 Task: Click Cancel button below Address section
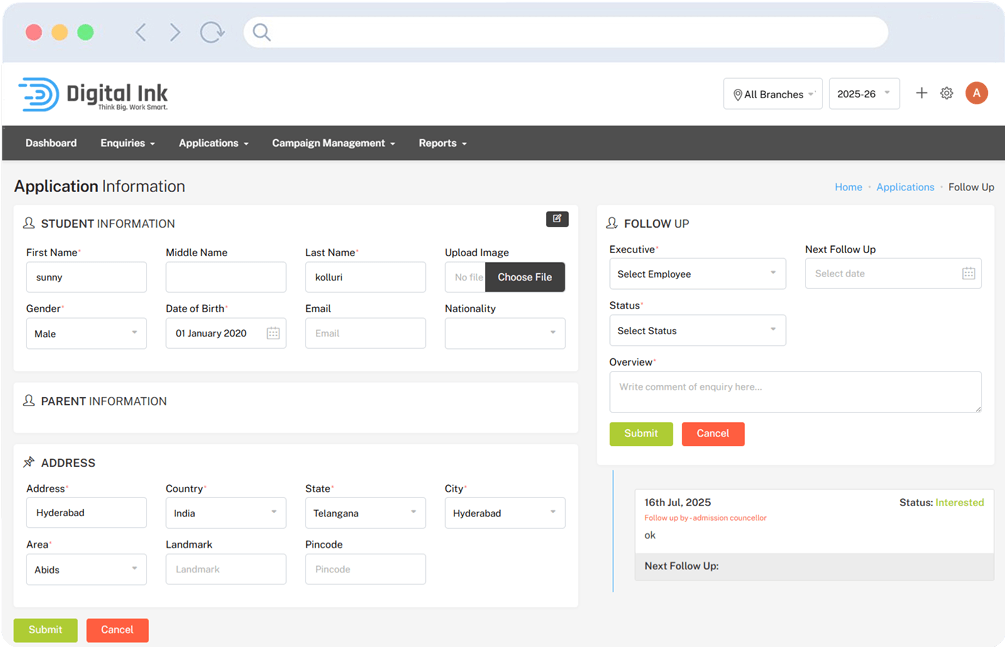(x=117, y=630)
